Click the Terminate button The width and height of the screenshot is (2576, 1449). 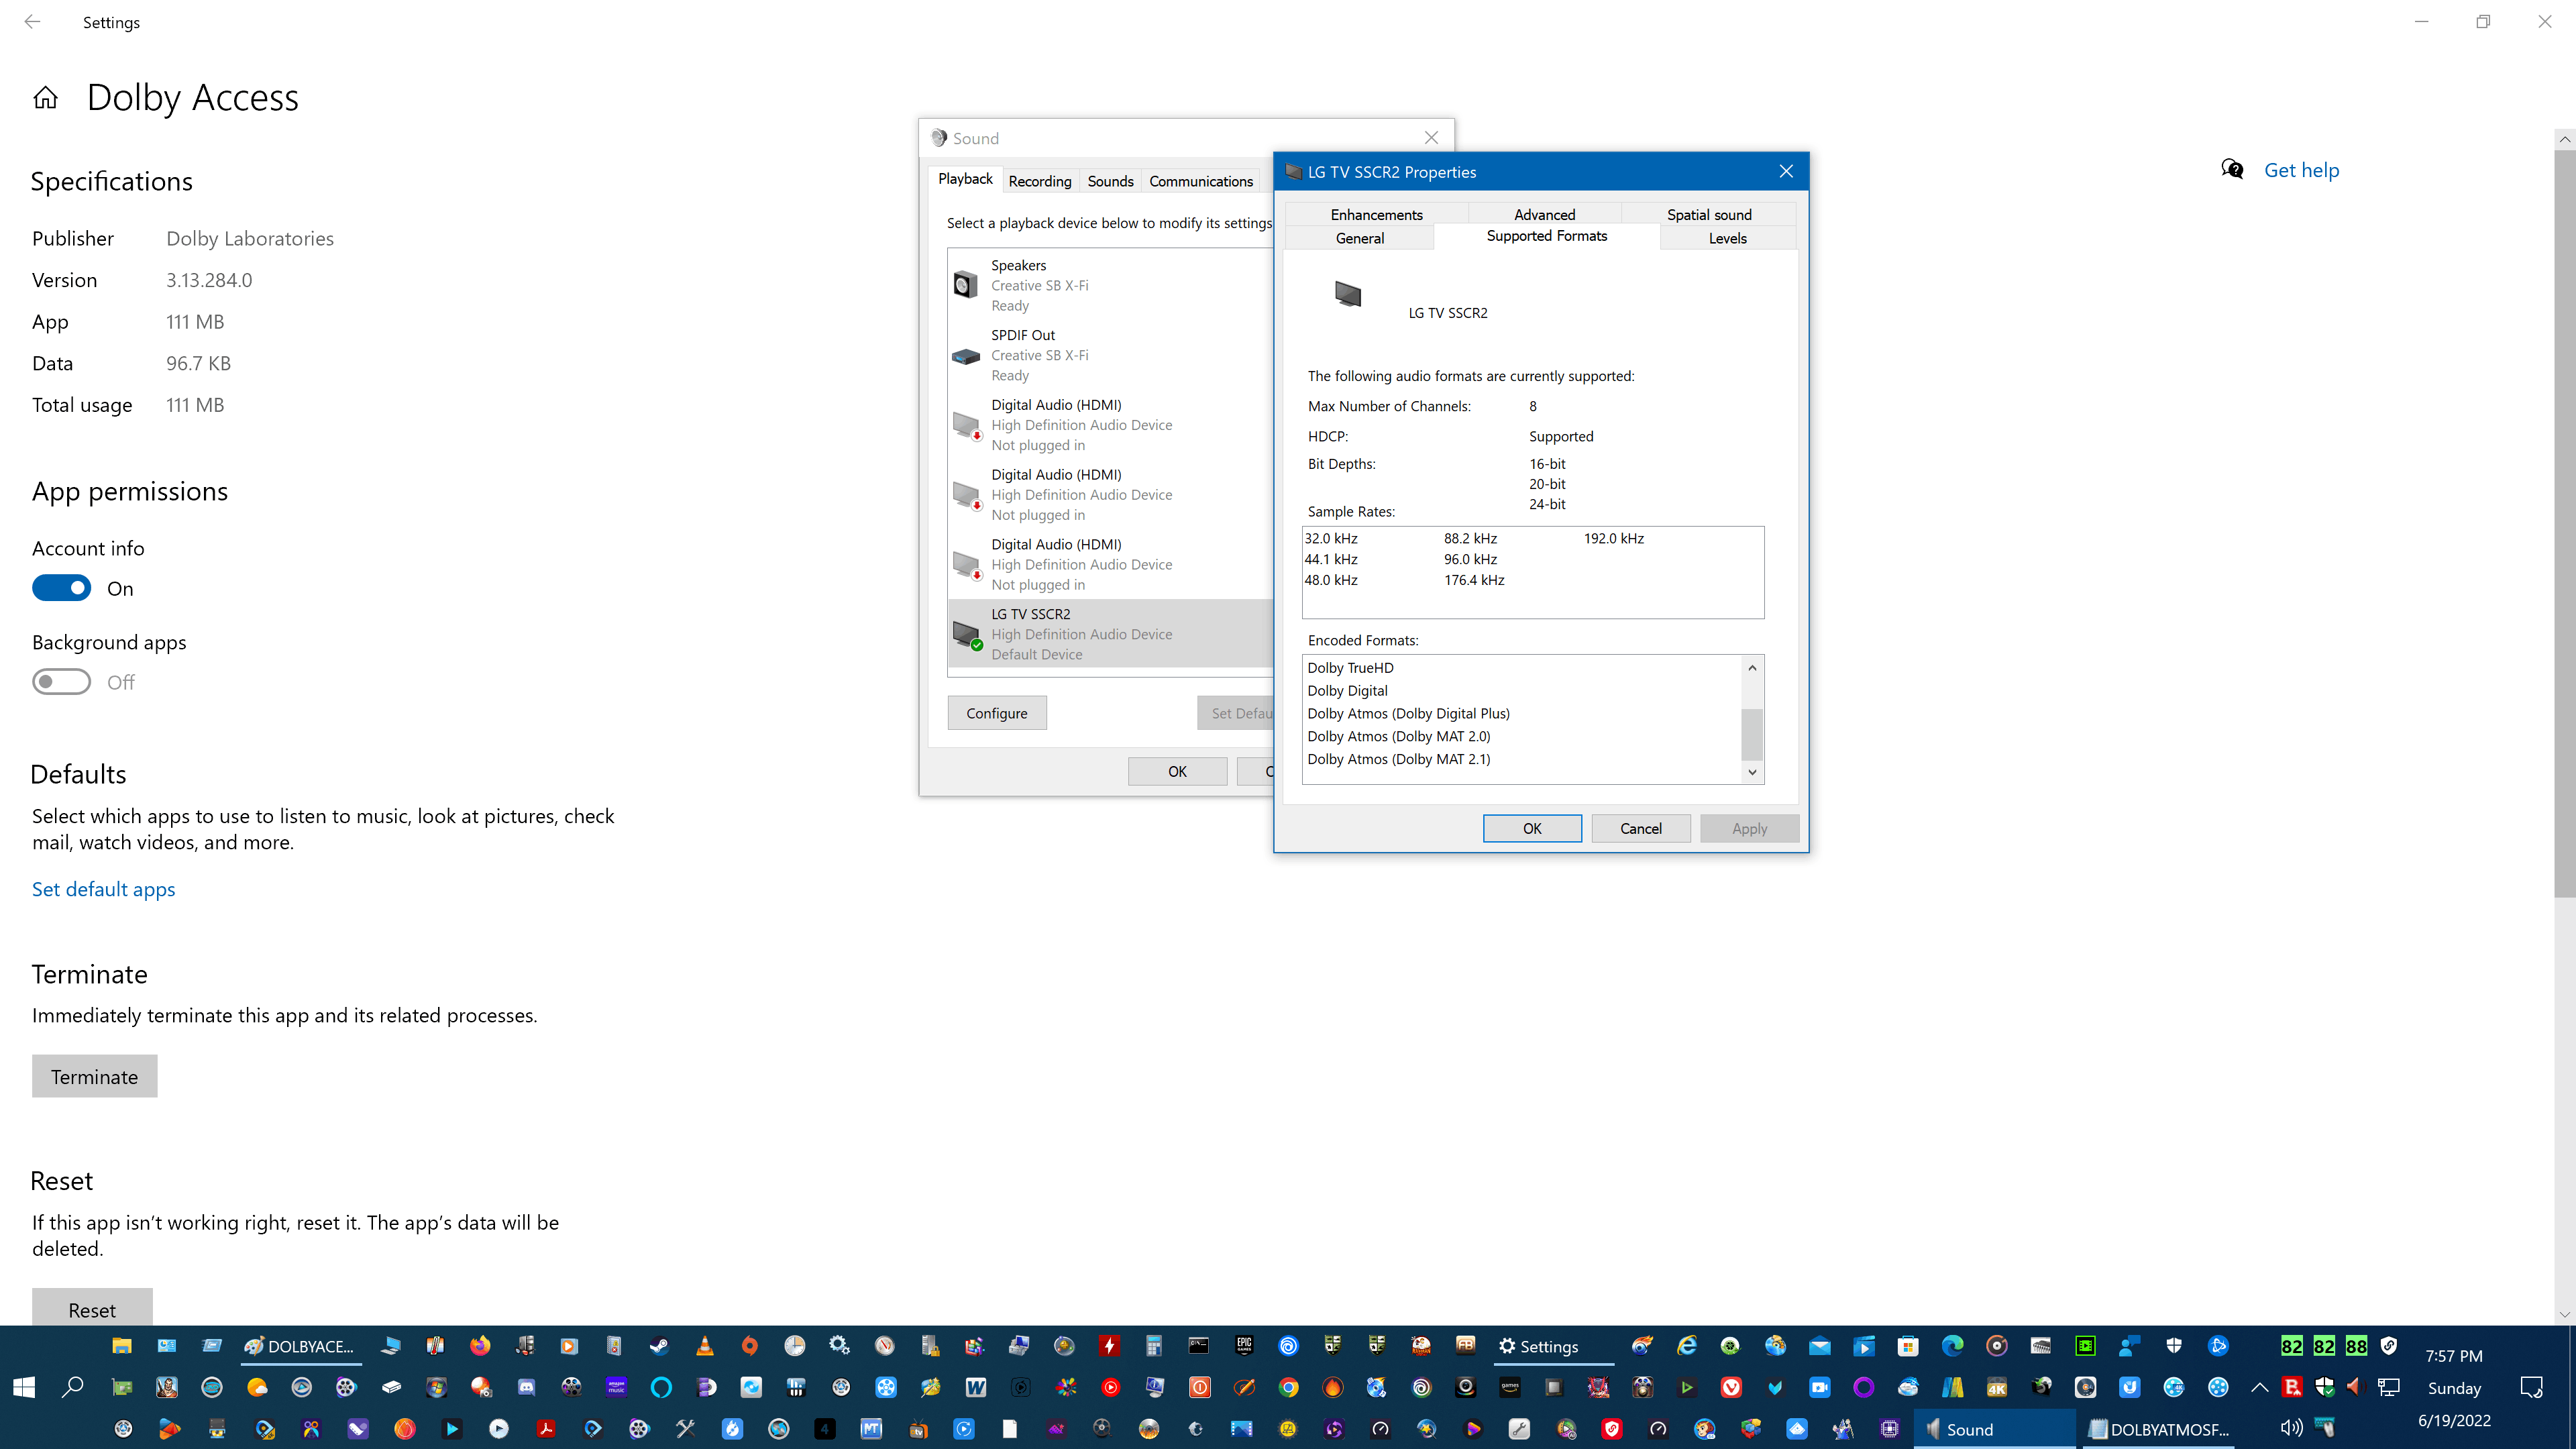click(x=94, y=1076)
